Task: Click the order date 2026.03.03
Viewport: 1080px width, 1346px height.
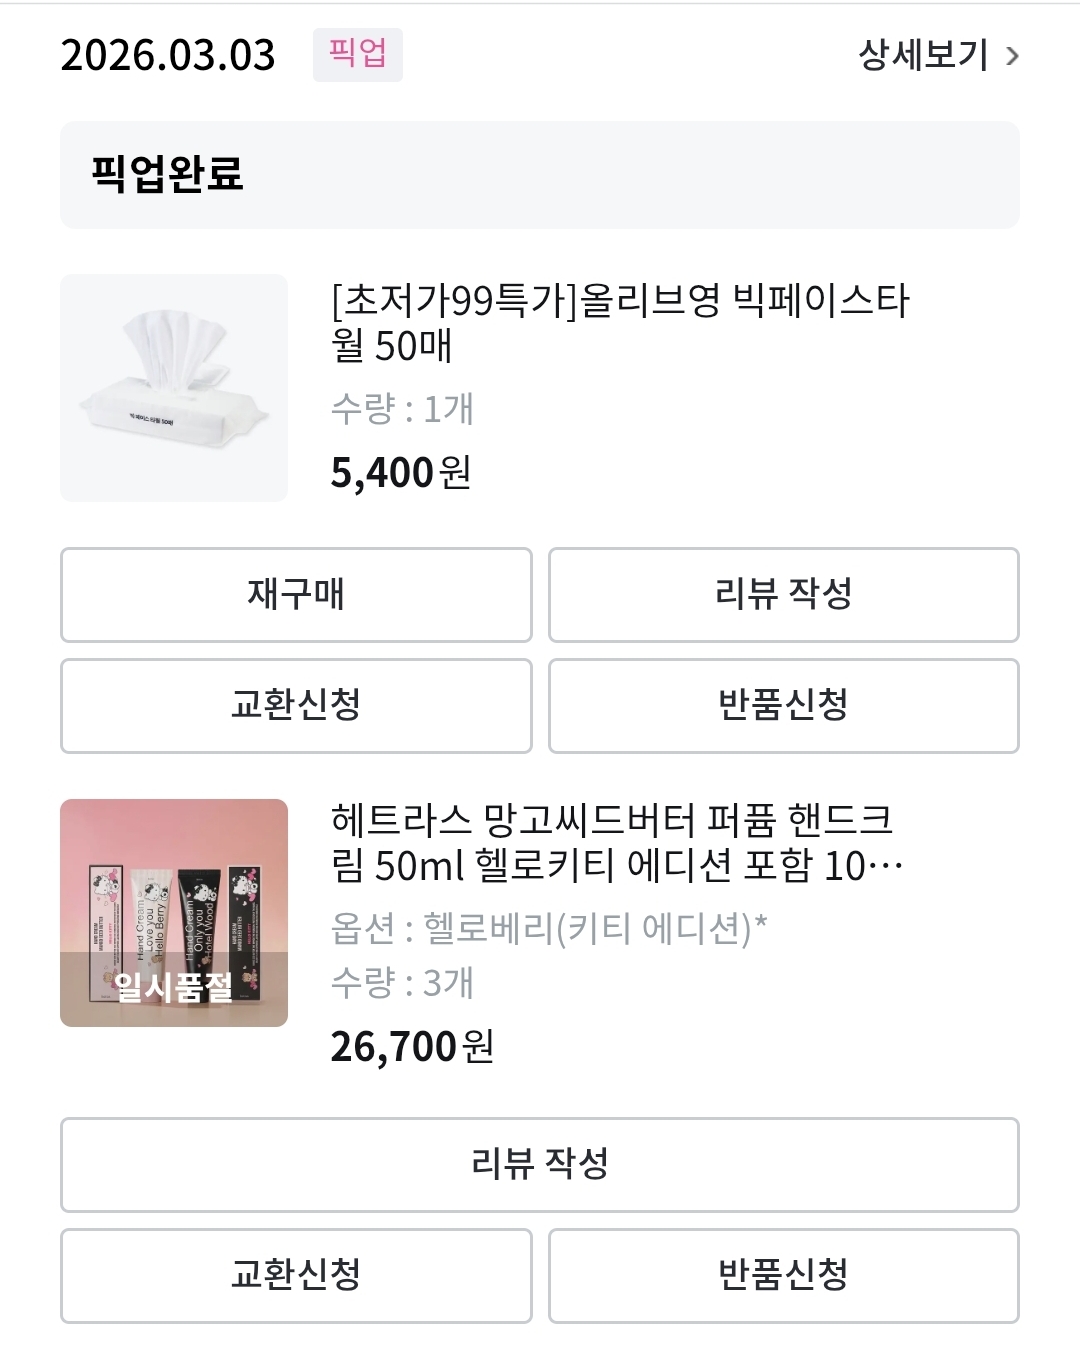Action: (x=168, y=55)
